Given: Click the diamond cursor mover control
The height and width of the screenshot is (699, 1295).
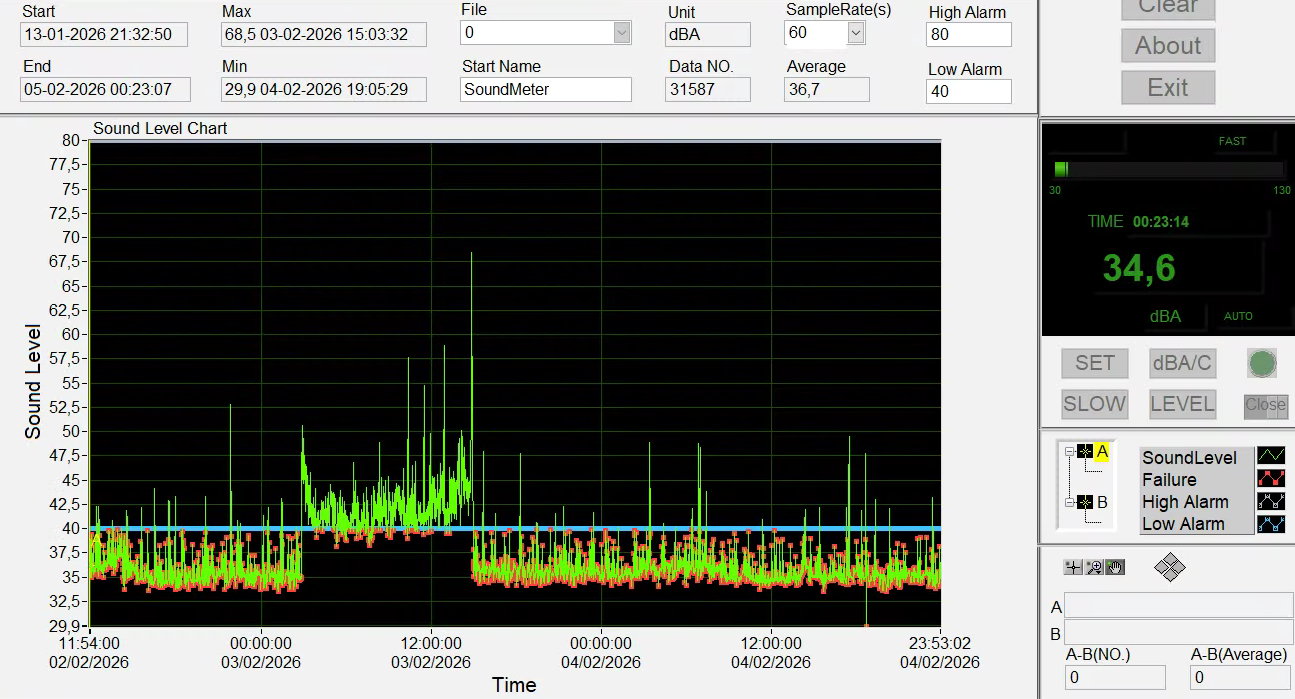Looking at the screenshot, I should (x=1169, y=568).
